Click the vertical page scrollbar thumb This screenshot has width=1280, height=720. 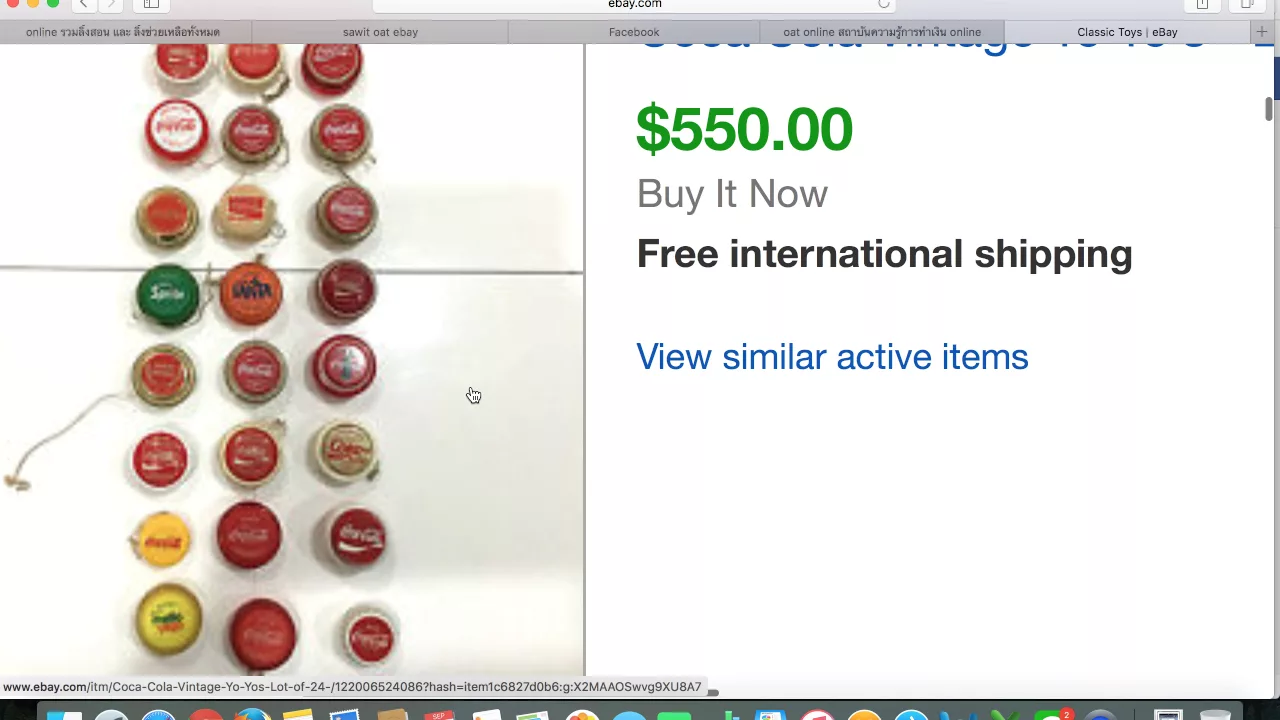coord(1269,109)
